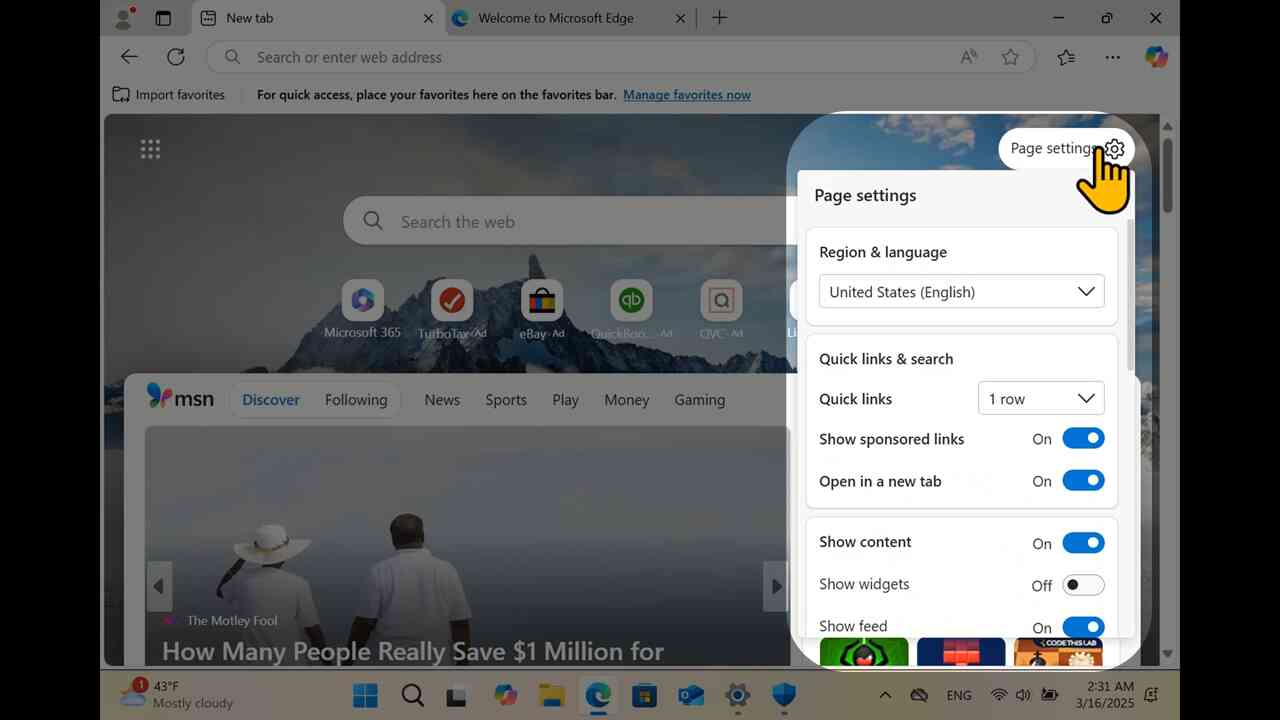Enable the Show widgets toggle

pos(1083,585)
